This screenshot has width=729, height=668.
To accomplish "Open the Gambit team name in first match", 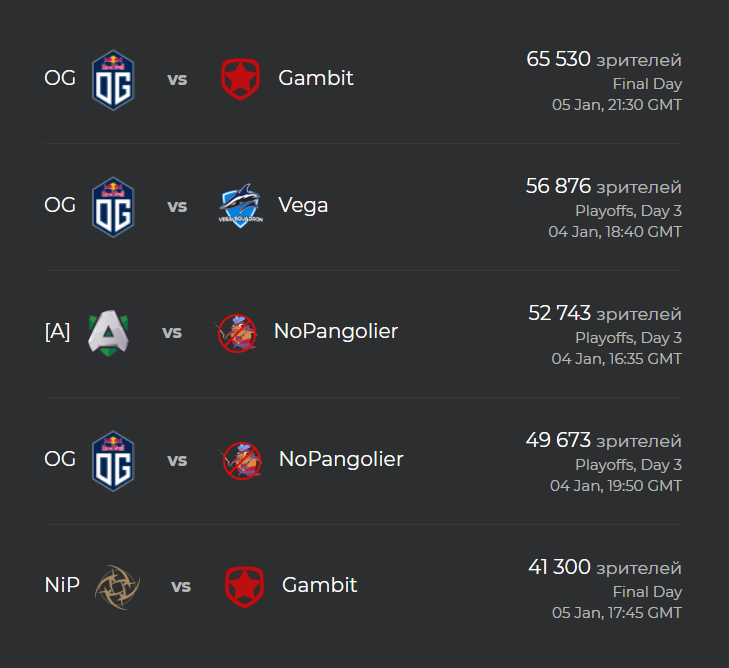I will [x=316, y=78].
